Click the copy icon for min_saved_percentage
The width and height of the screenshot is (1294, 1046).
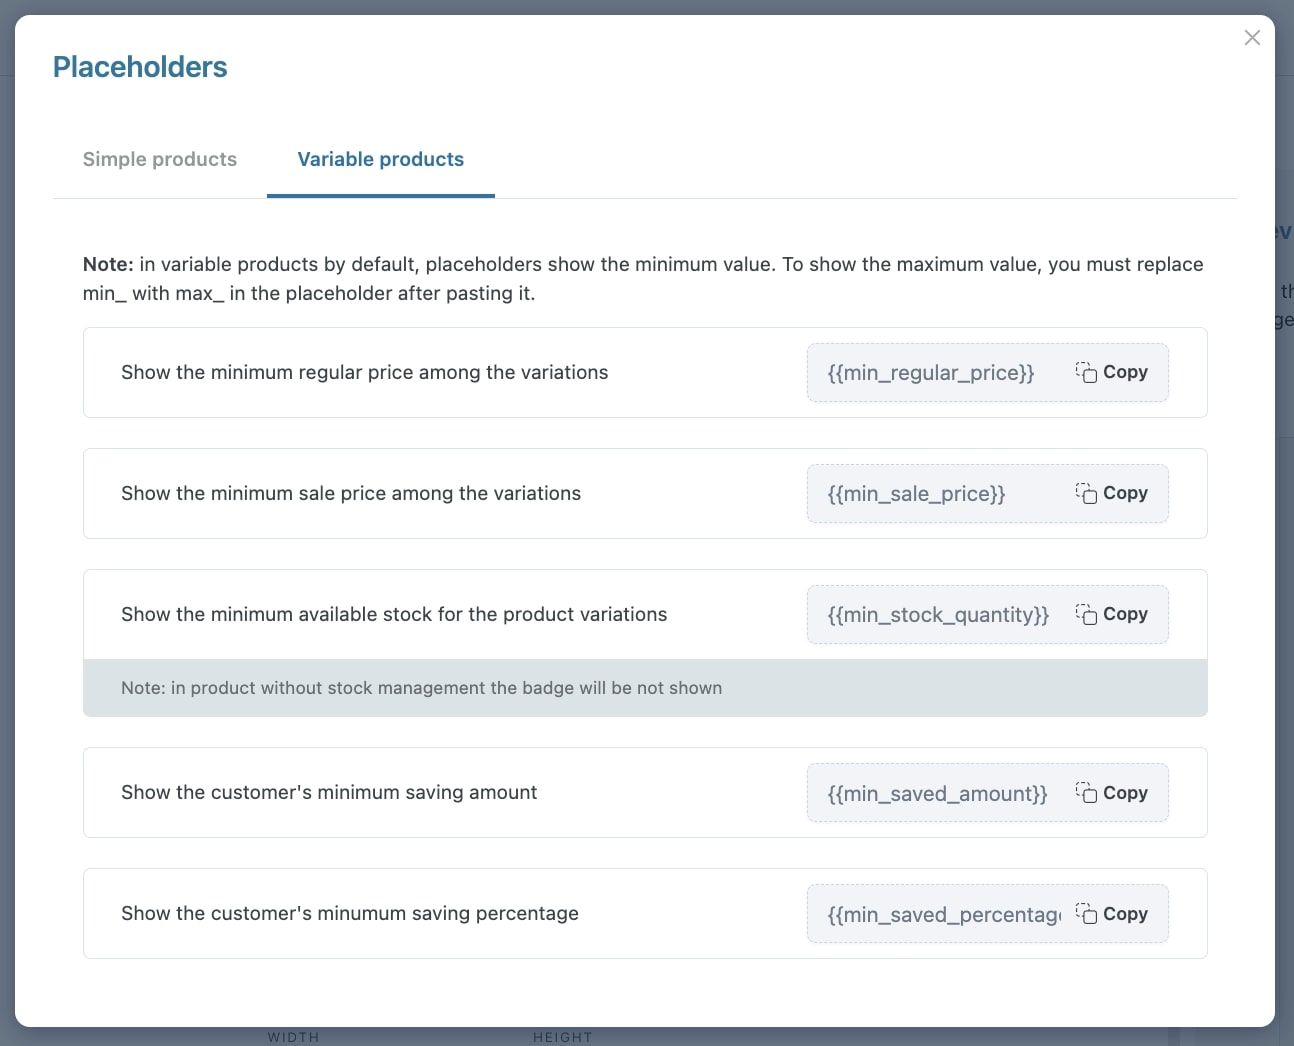1086,914
